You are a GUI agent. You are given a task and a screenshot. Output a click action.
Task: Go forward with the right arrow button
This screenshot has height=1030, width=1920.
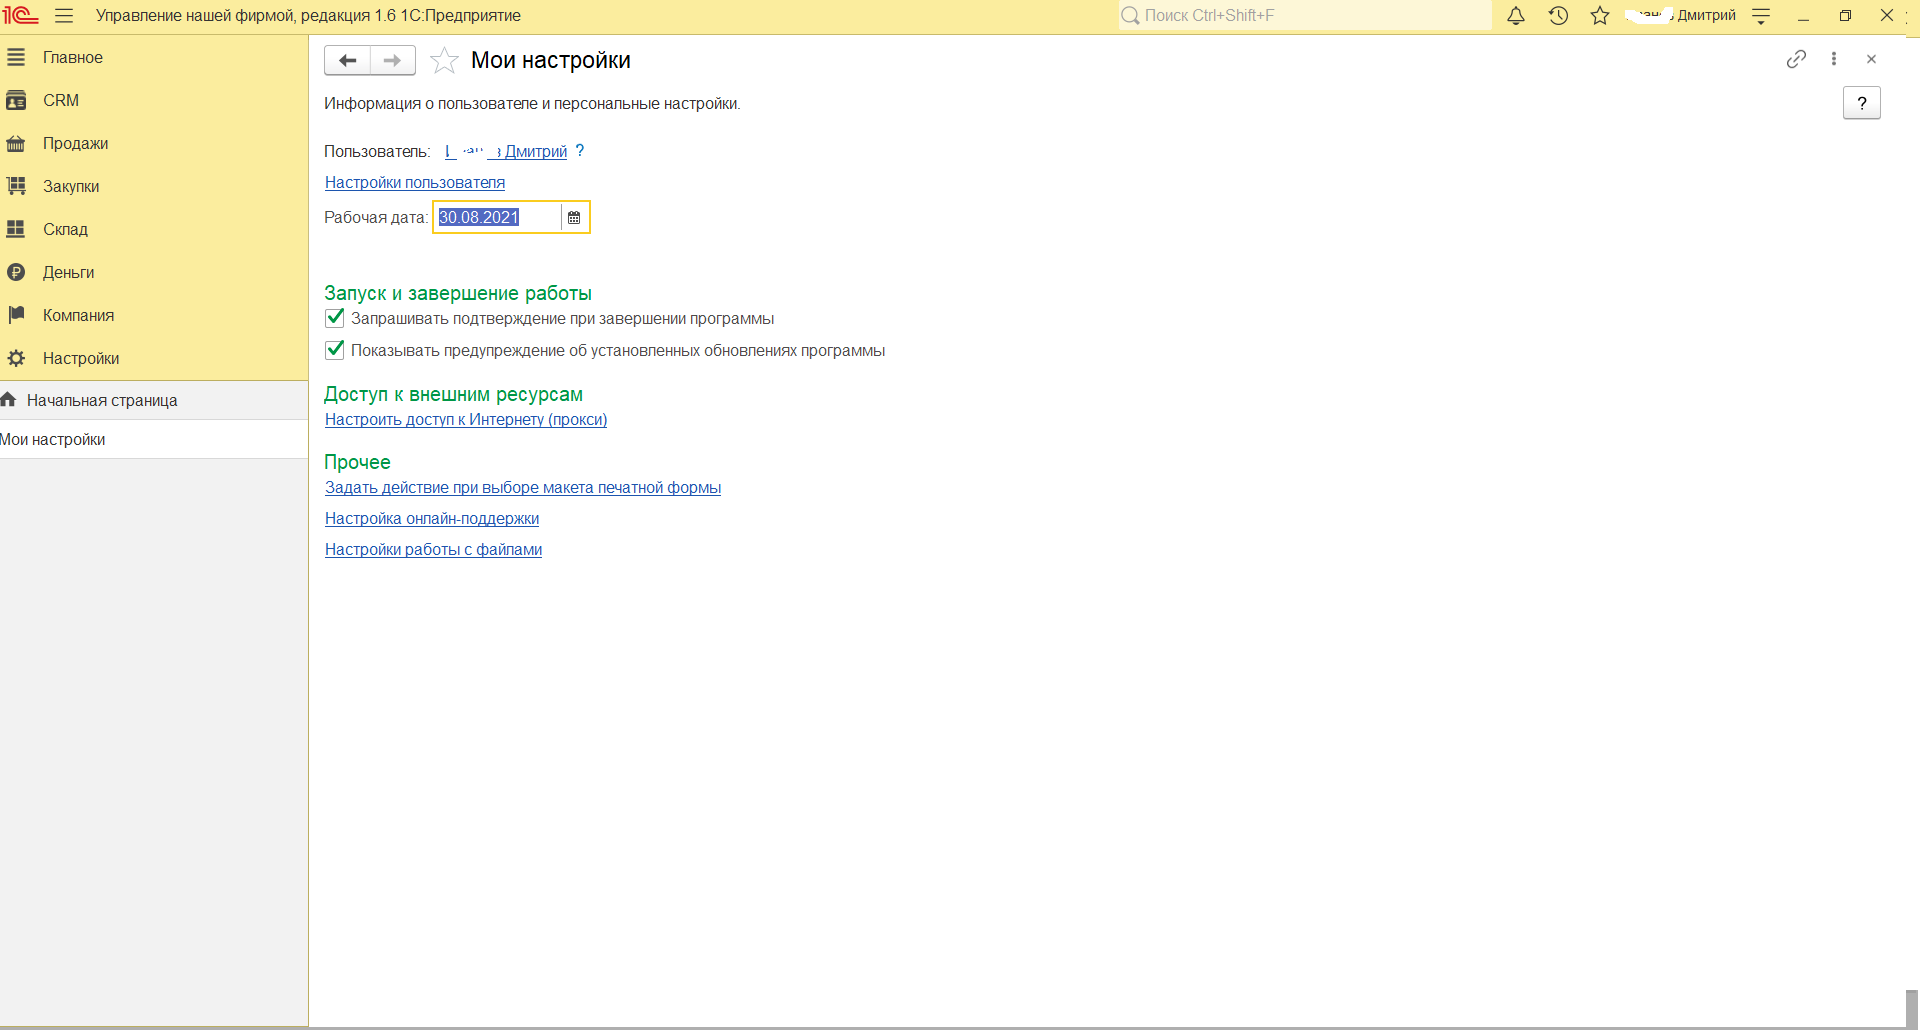pos(393,60)
